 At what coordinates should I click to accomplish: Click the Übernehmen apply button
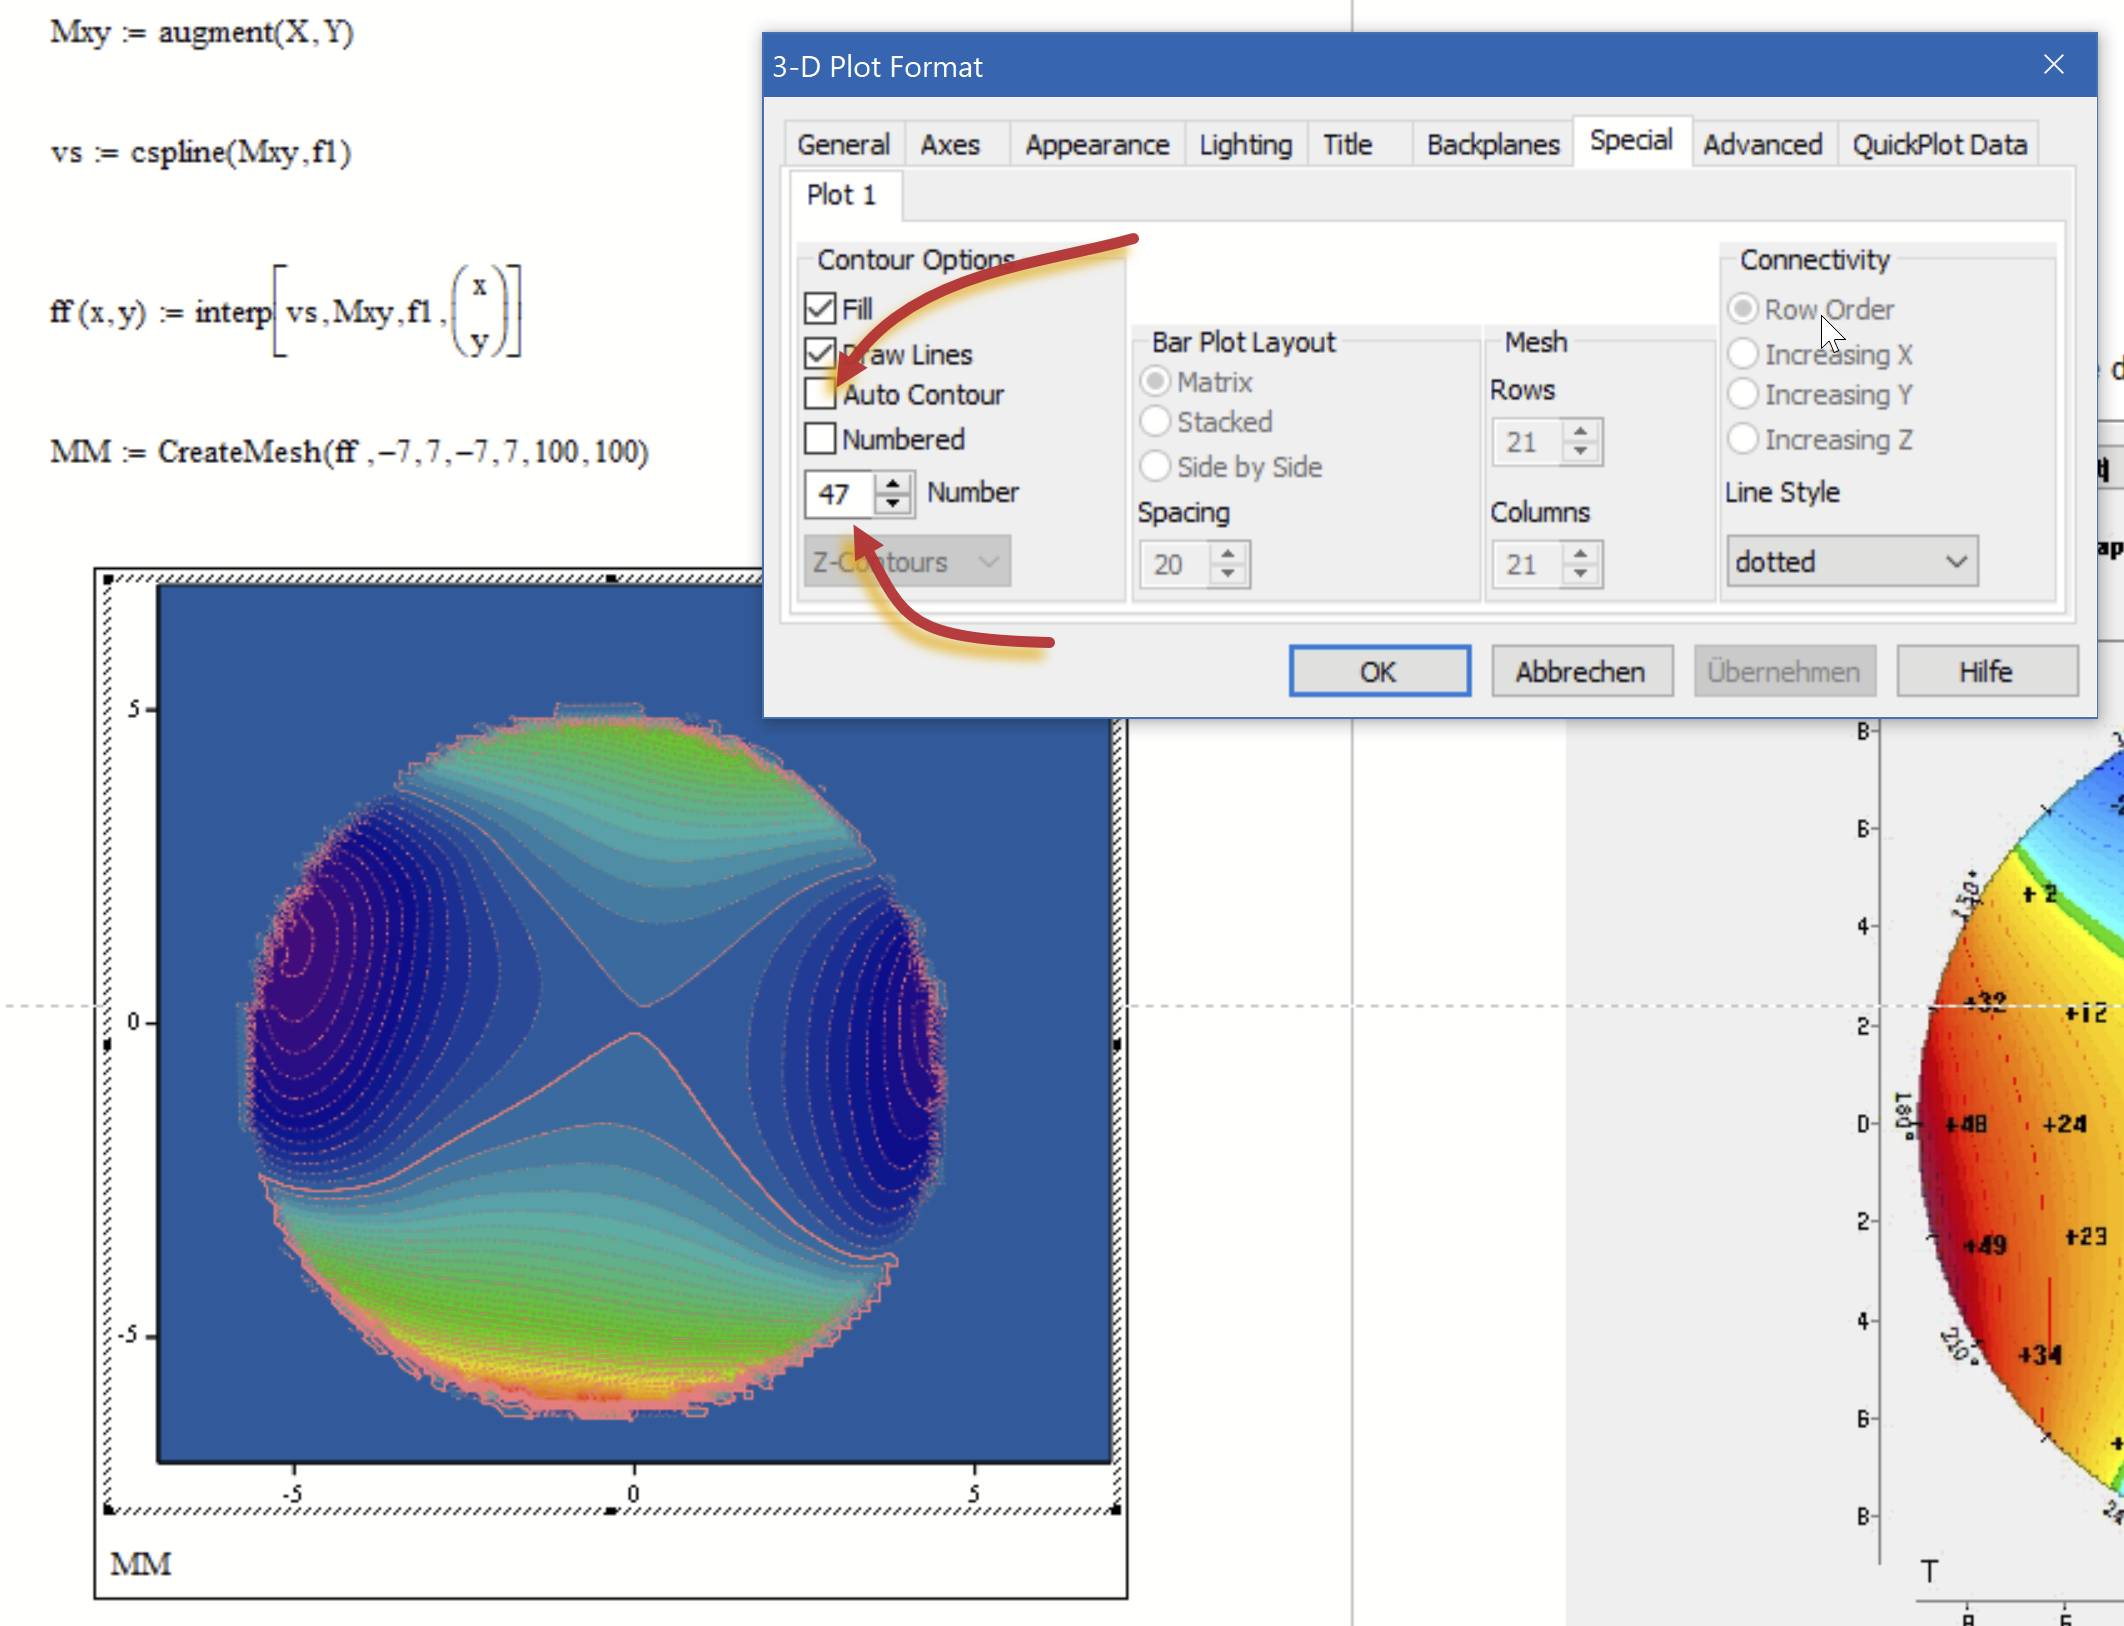tap(1783, 670)
